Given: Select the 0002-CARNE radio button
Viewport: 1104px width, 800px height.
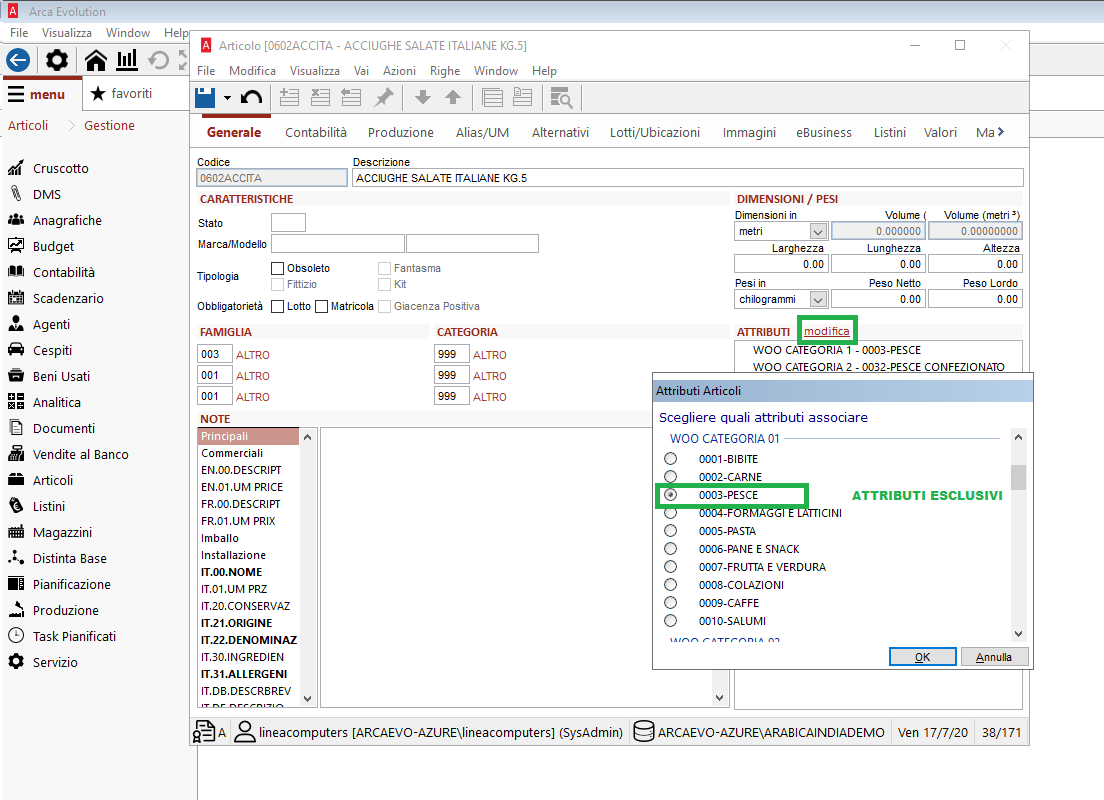Looking at the screenshot, I should click(x=670, y=477).
